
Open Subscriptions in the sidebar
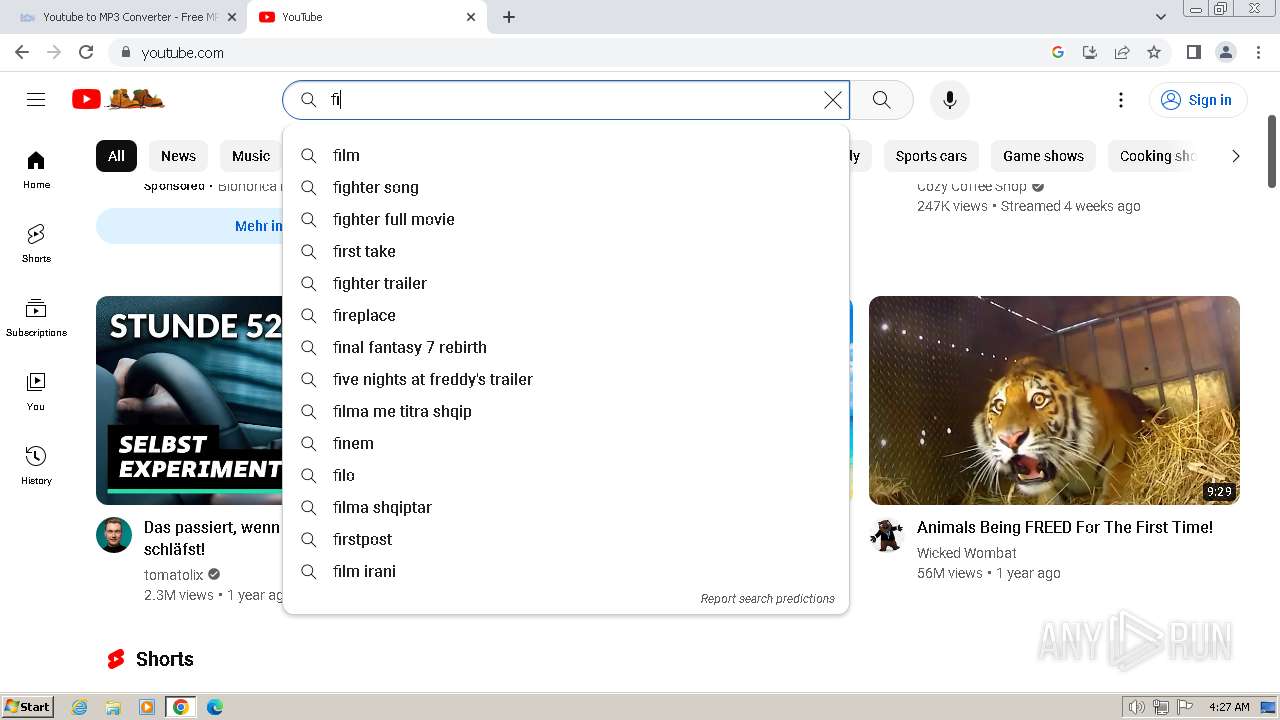point(36,318)
